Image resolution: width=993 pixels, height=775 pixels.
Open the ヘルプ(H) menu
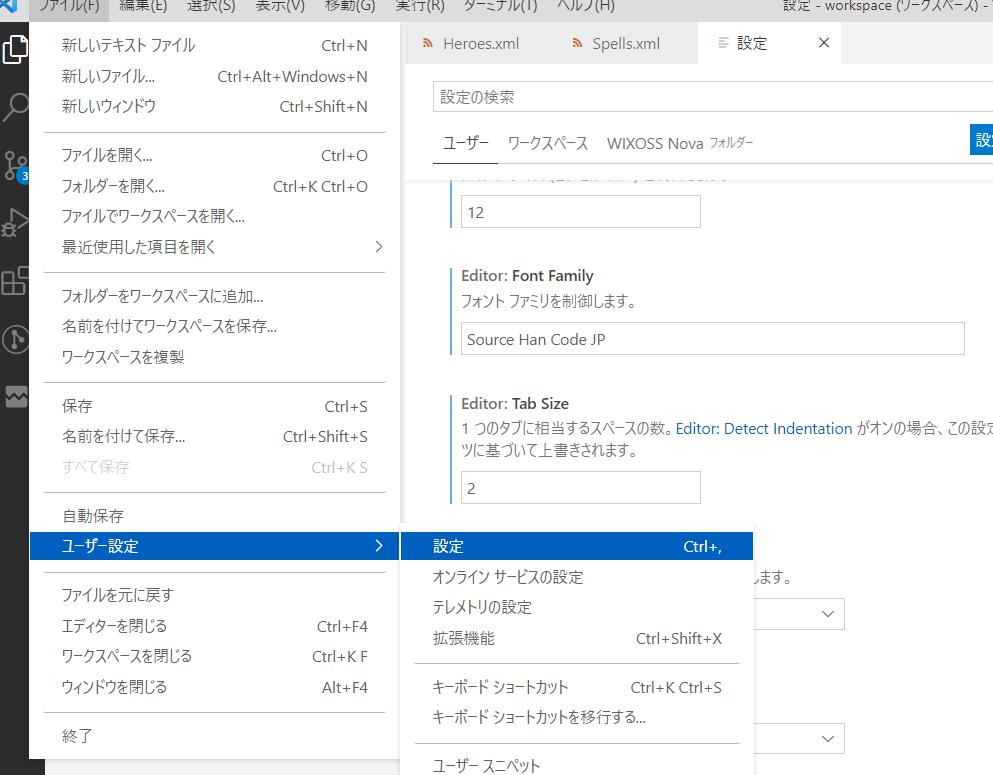tap(585, 6)
